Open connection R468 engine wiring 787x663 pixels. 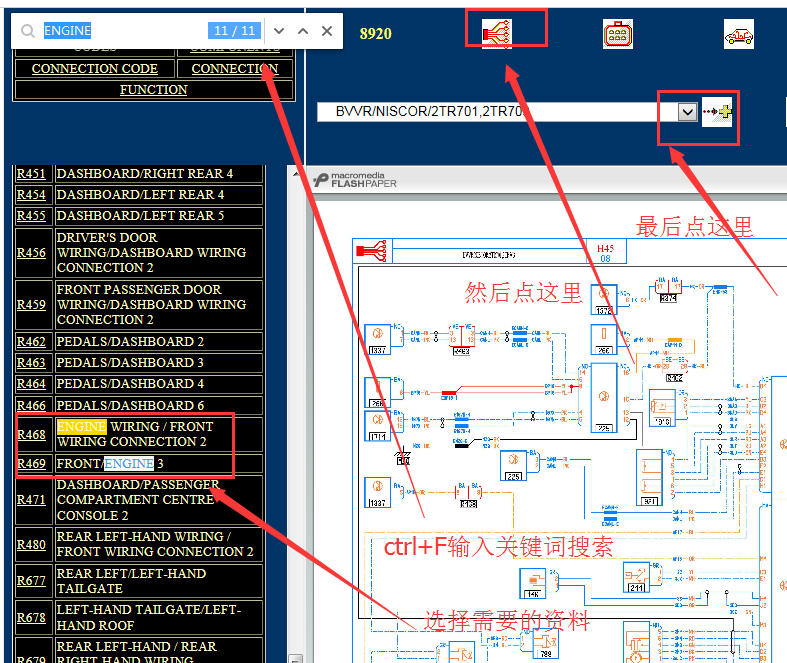[31, 435]
